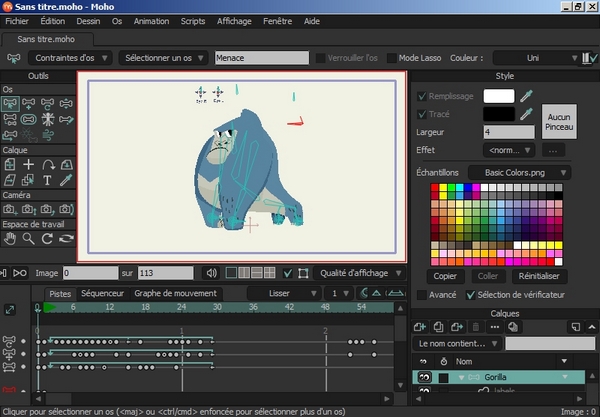
Task: Open the Basic Colors.png samples dropdown
Action: click(520, 173)
